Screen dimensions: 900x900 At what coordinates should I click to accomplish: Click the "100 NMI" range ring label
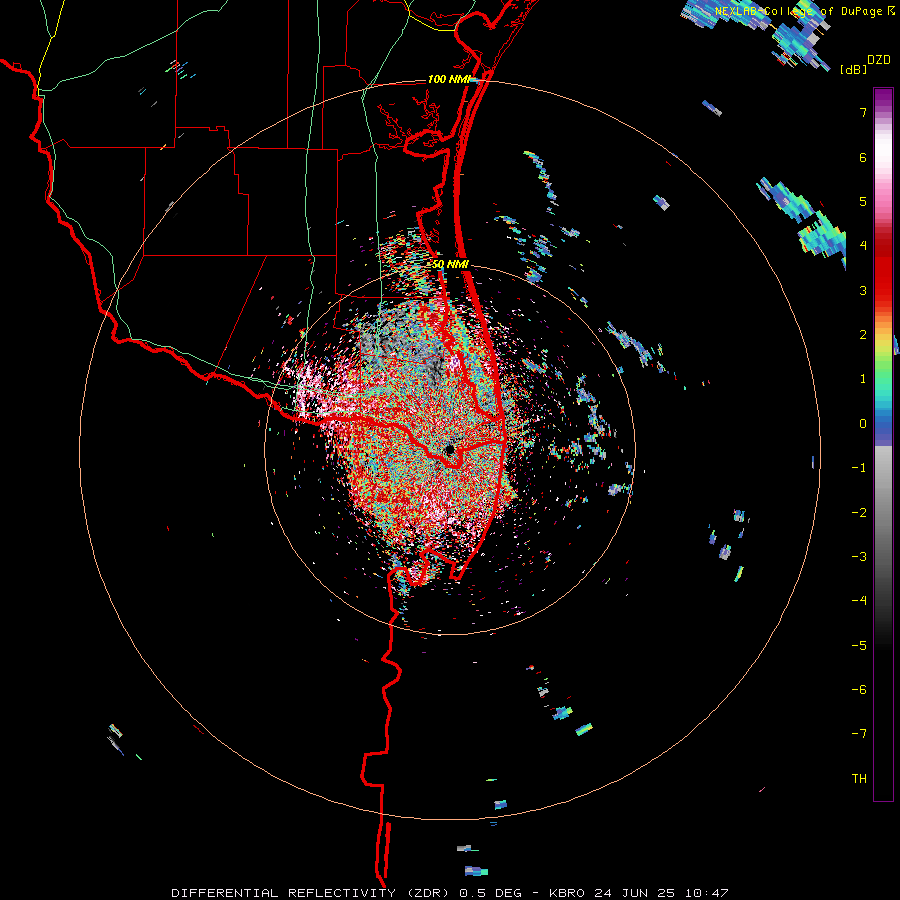click(449, 79)
